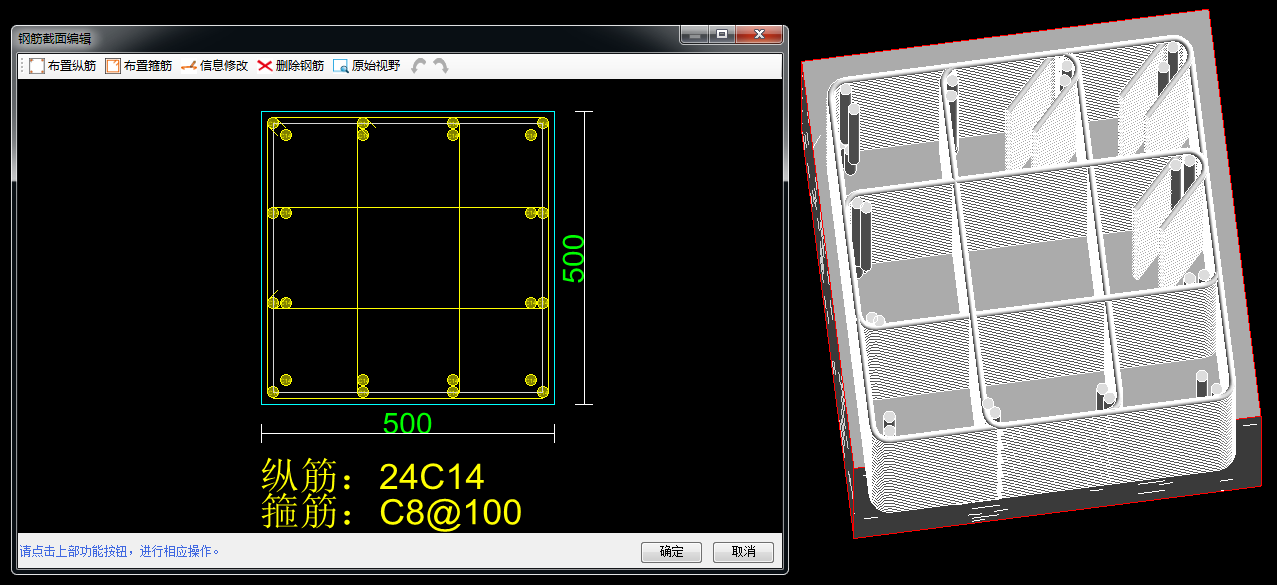Select the 纵筋 24C14 annotation text

(373, 477)
